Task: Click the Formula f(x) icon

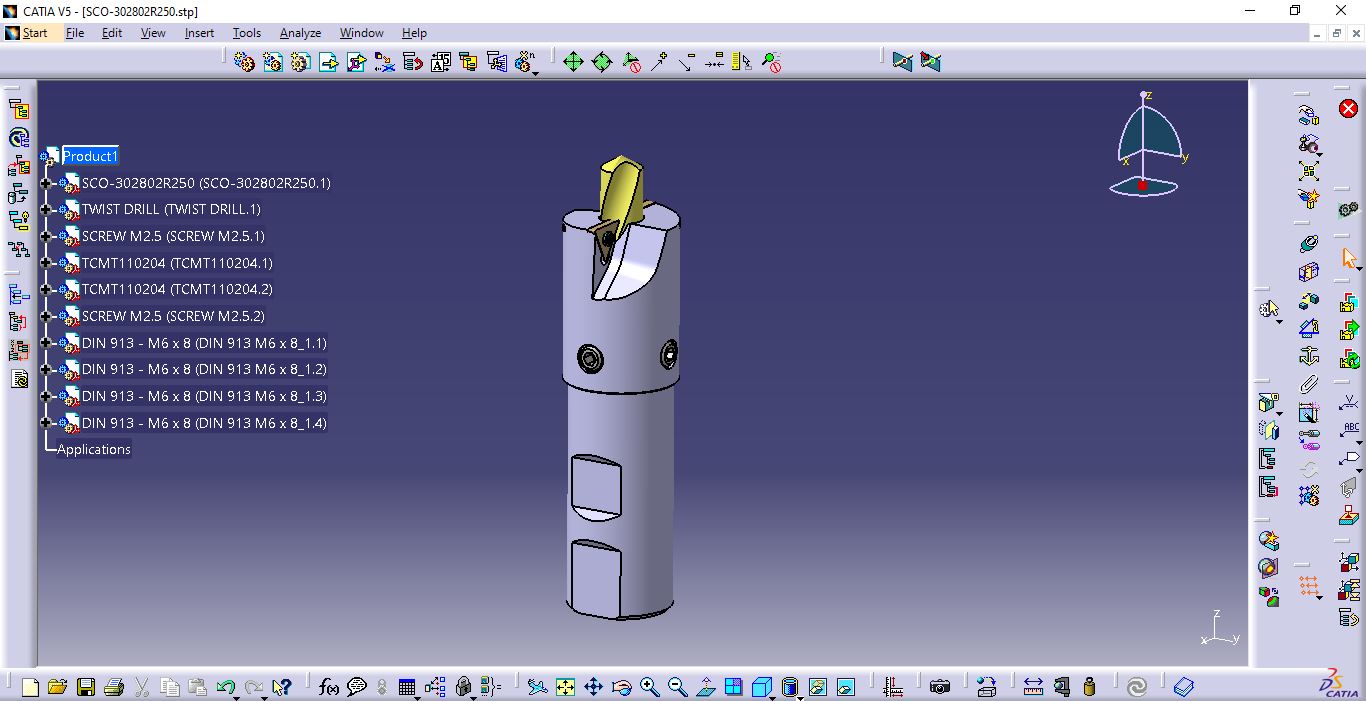Action: tap(329, 687)
